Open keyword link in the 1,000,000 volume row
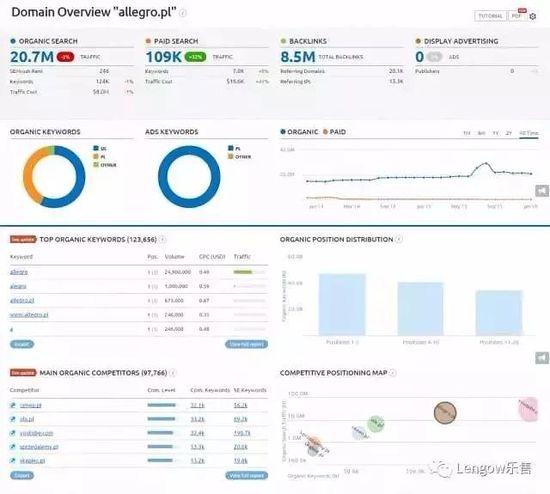The image size is (550, 494). [18, 286]
